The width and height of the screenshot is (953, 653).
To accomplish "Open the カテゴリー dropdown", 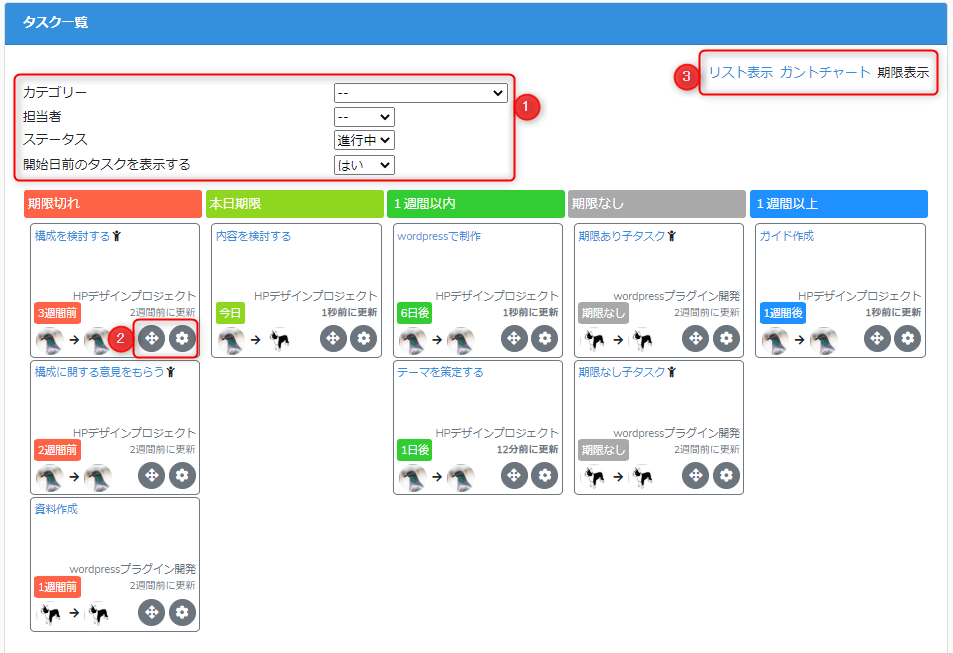I will tap(421, 93).
